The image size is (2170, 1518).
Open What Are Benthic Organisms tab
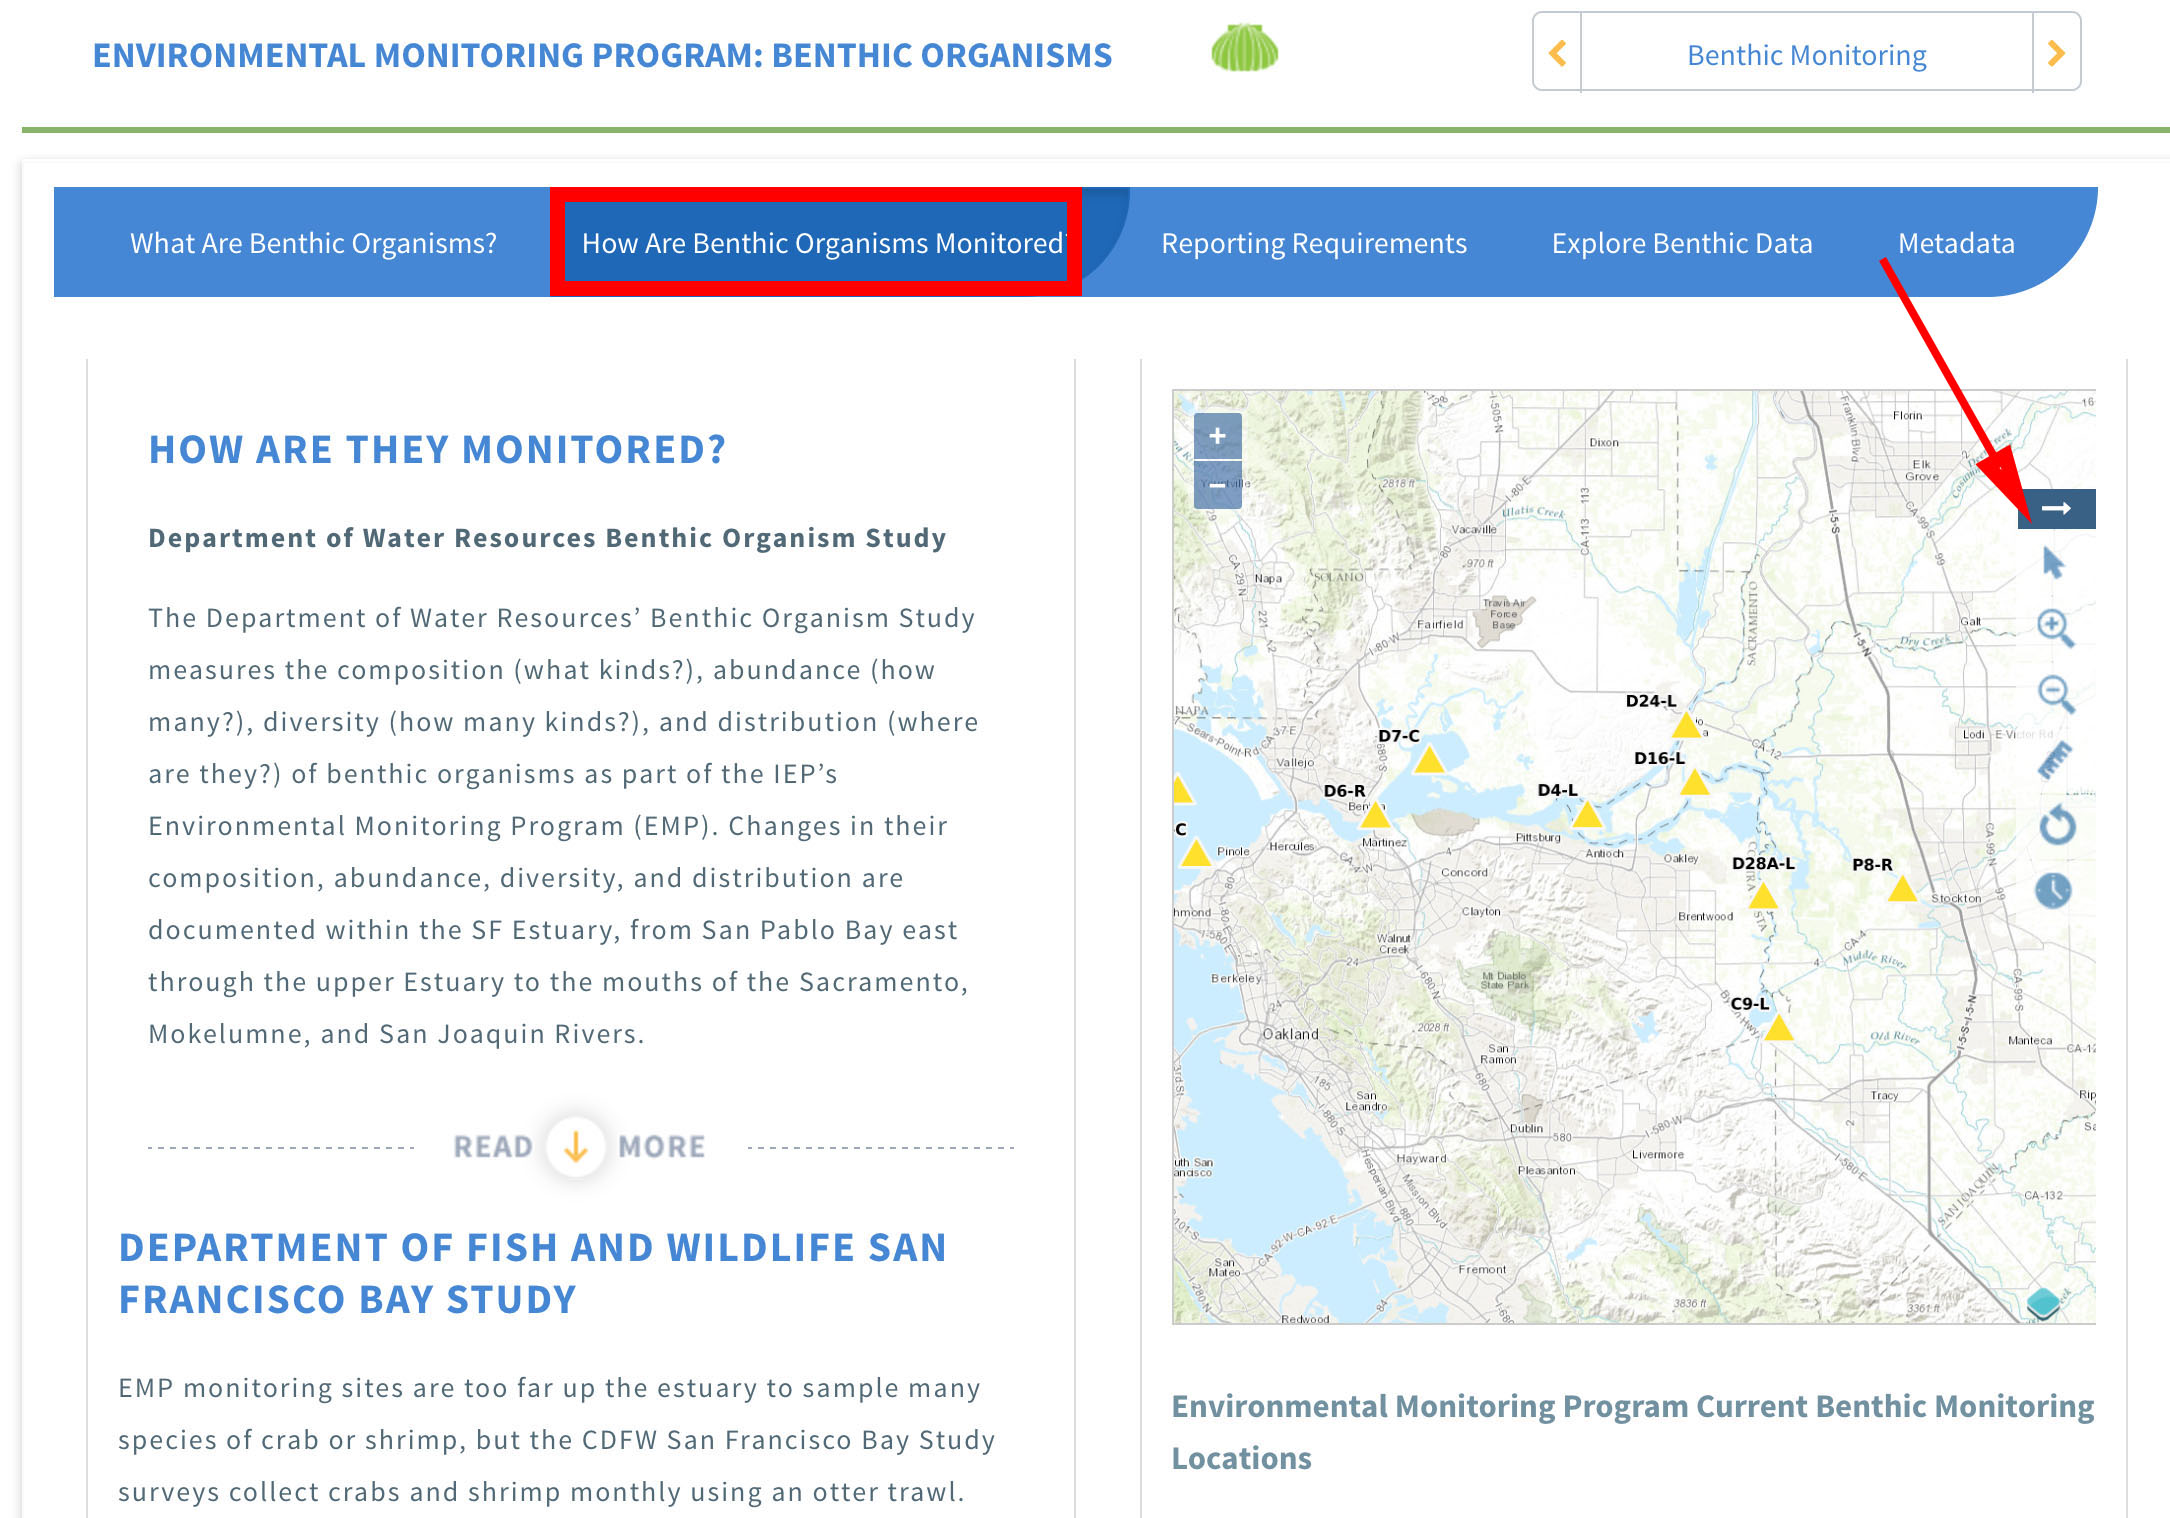click(x=313, y=243)
